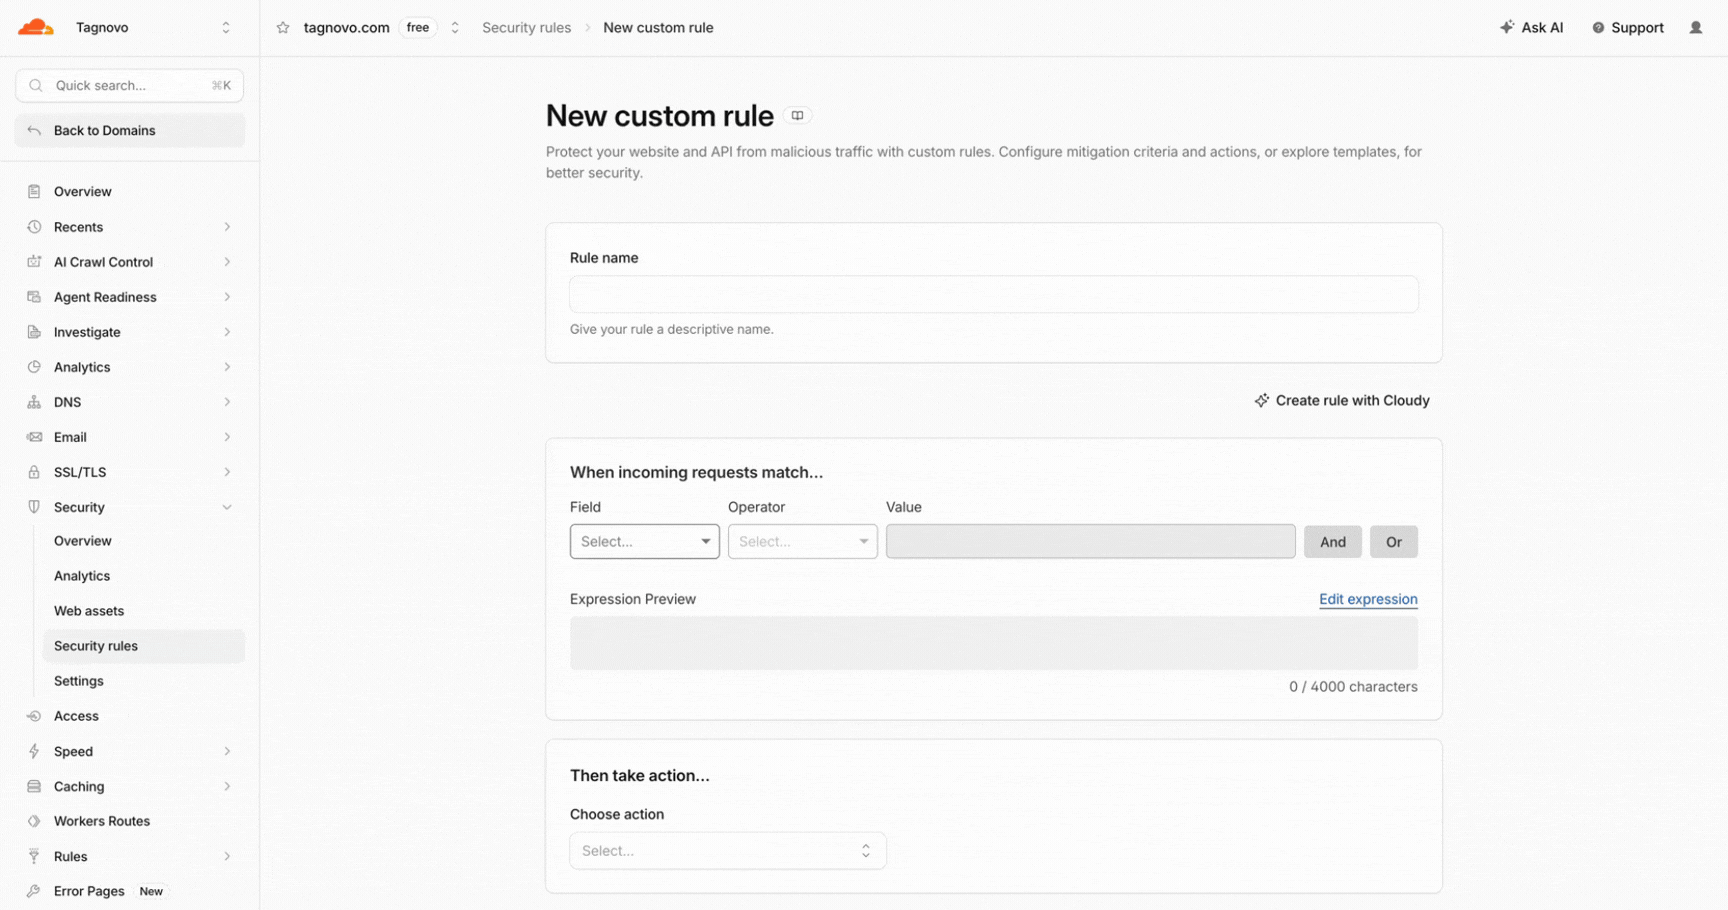Focus the Quick search box

[x=130, y=85]
